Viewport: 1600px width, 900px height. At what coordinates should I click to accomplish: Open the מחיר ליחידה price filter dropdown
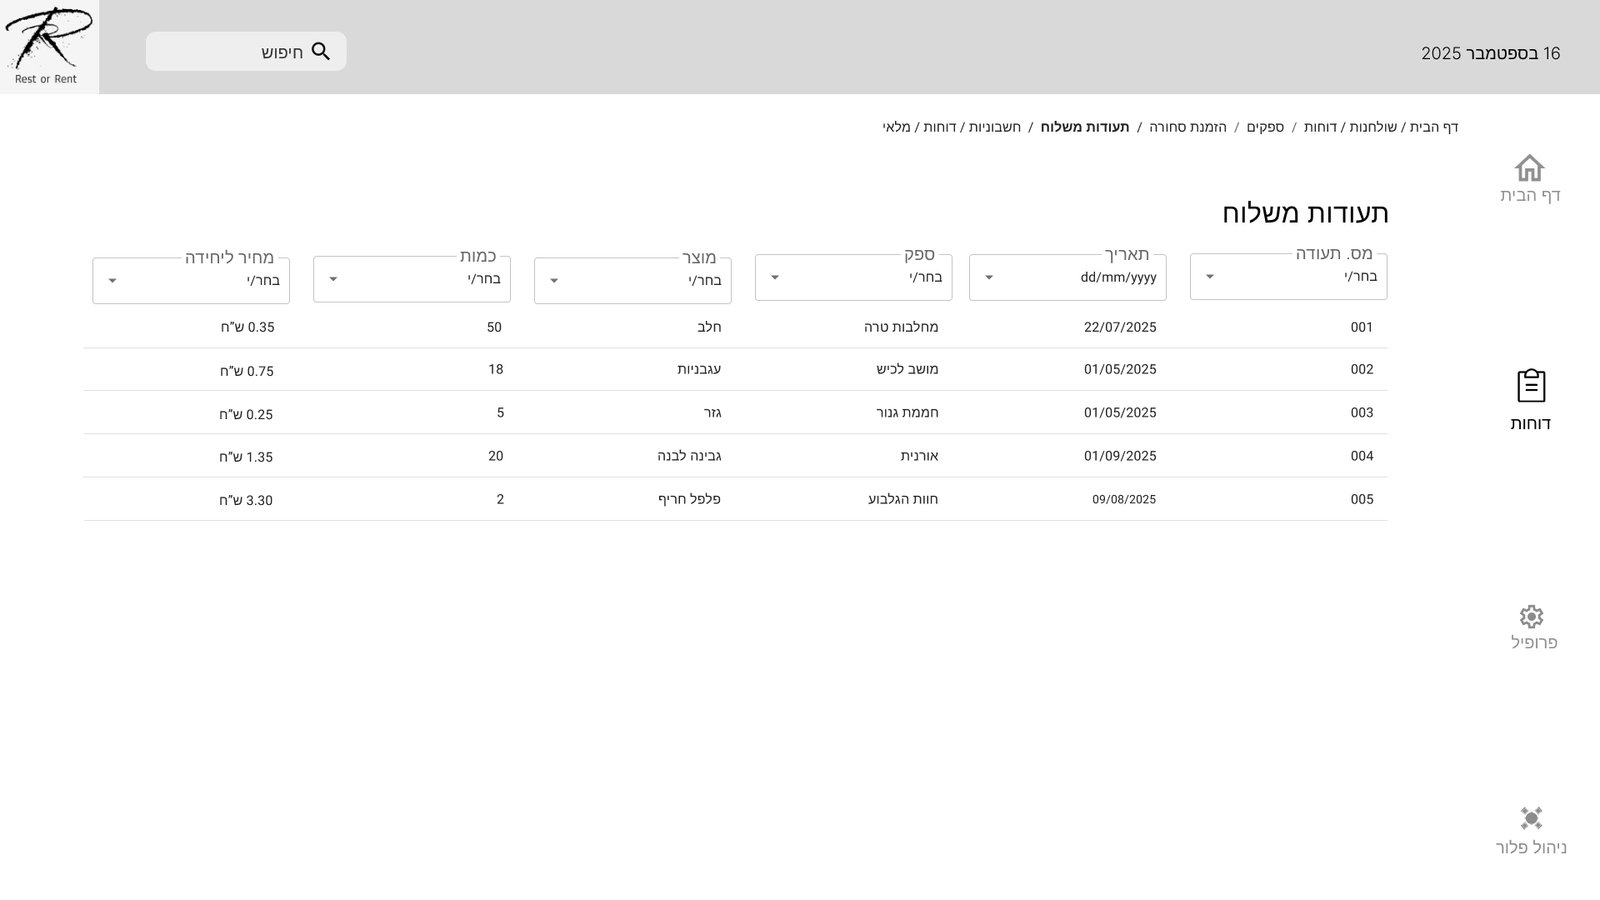[191, 281]
